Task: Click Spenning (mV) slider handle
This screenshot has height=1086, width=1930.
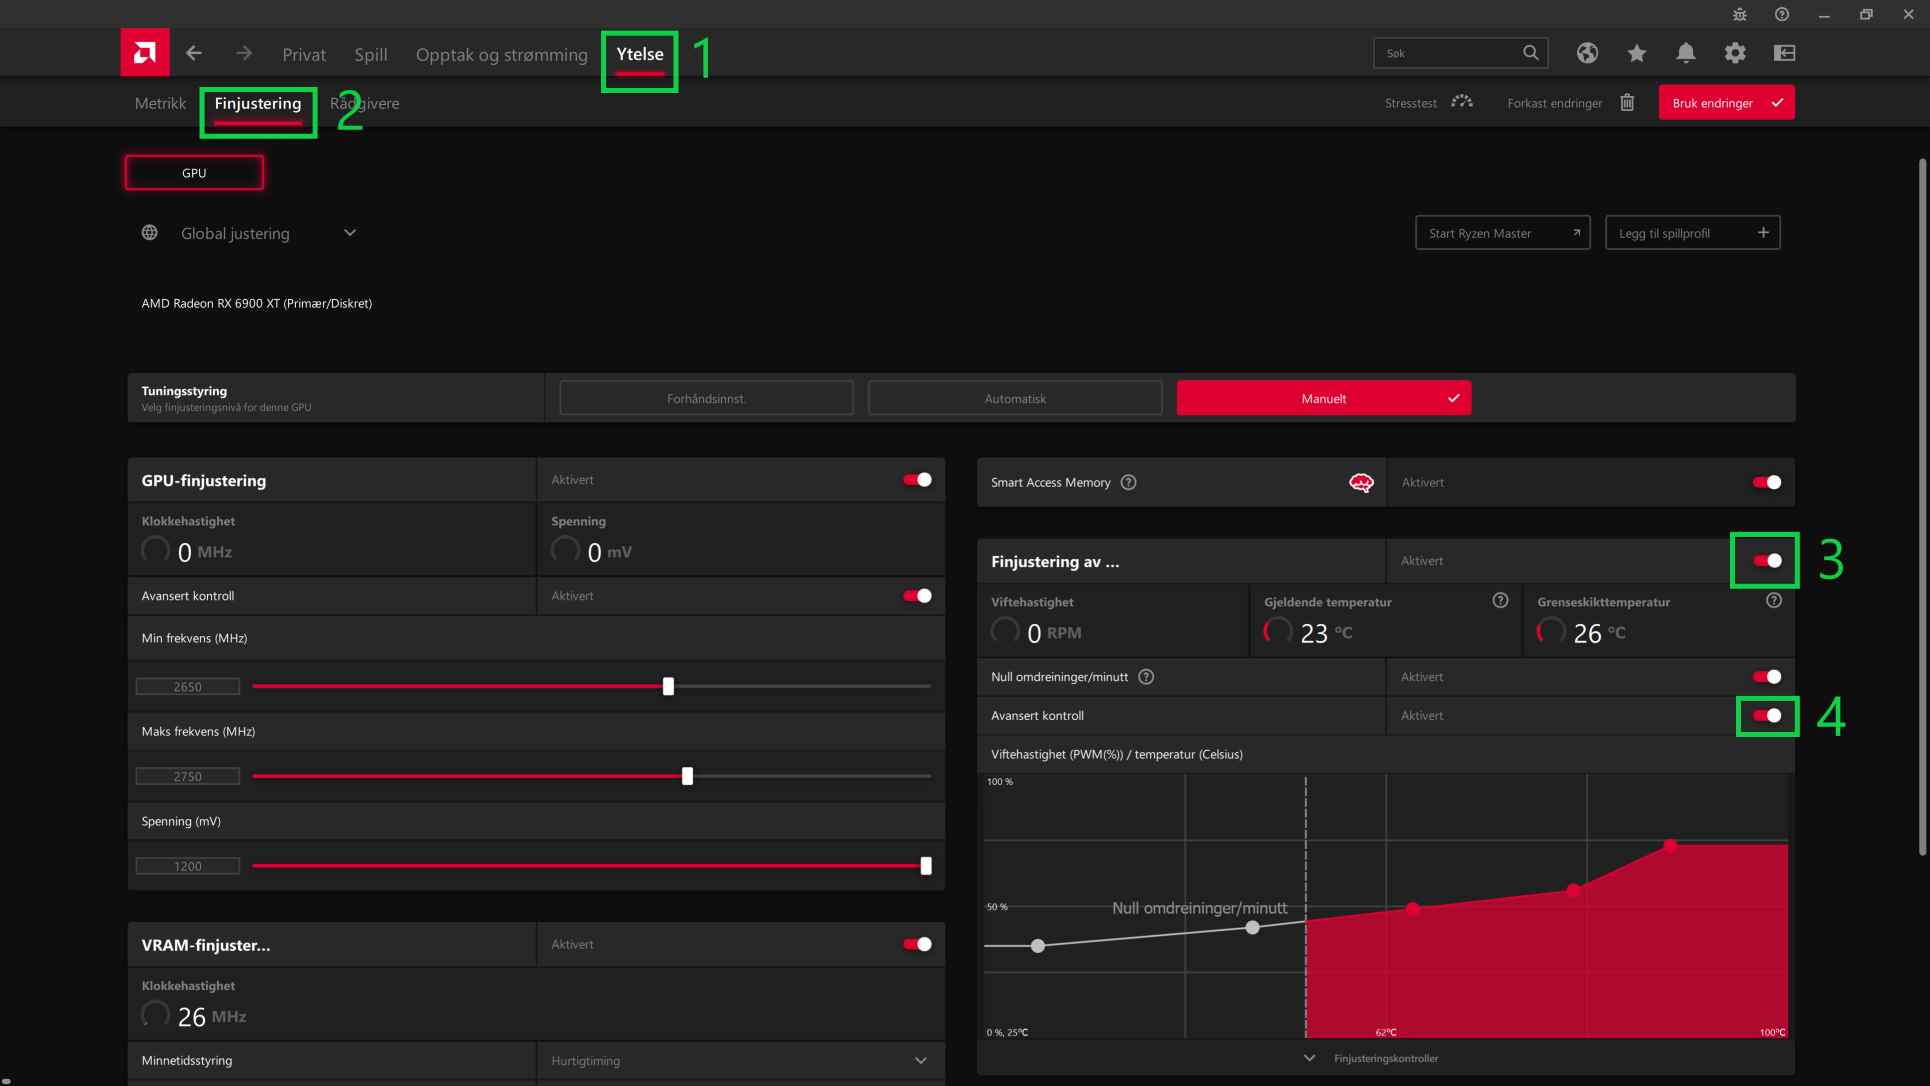Action: click(926, 866)
